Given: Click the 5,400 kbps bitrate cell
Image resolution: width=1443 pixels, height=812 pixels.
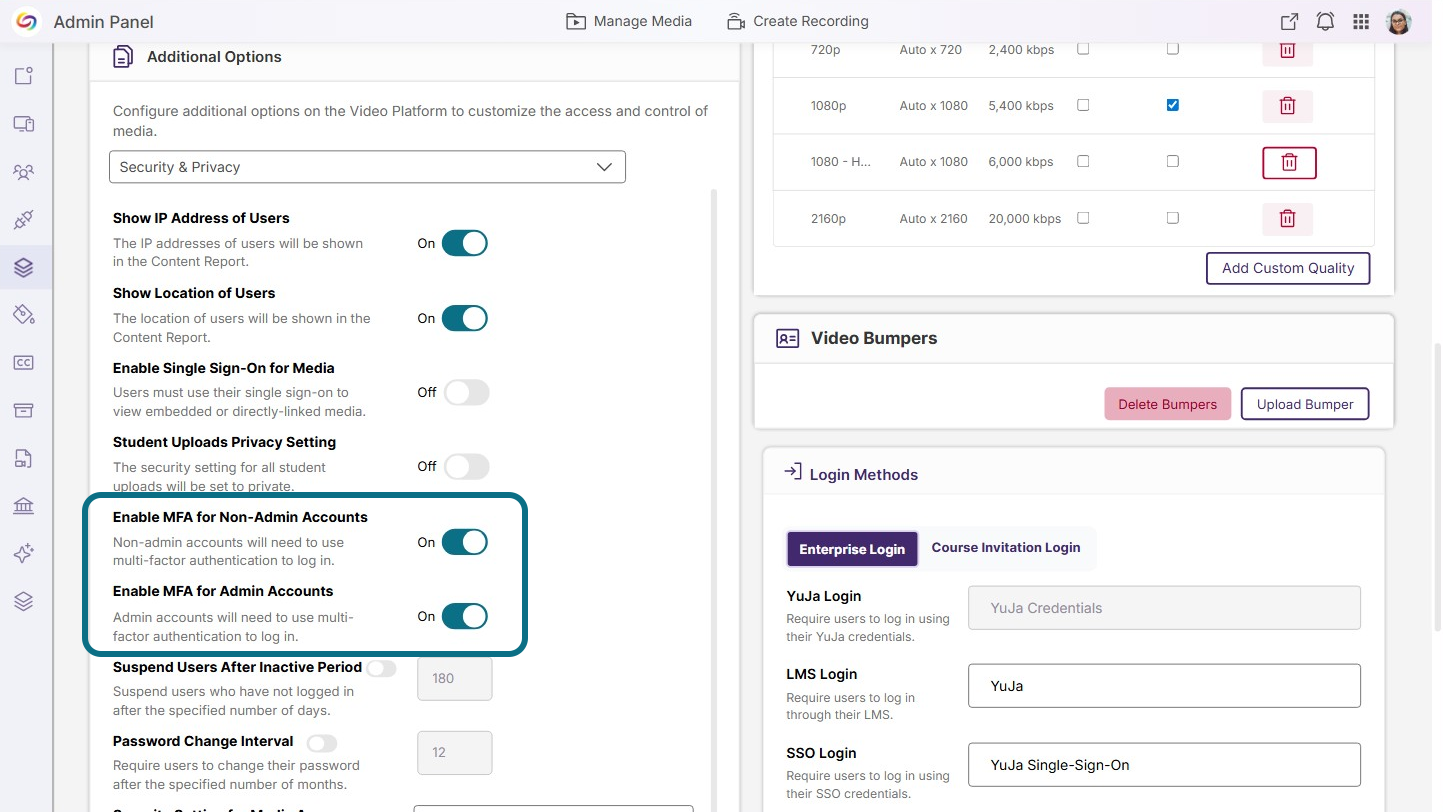Looking at the screenshot, I should (x=1021, y=105).
